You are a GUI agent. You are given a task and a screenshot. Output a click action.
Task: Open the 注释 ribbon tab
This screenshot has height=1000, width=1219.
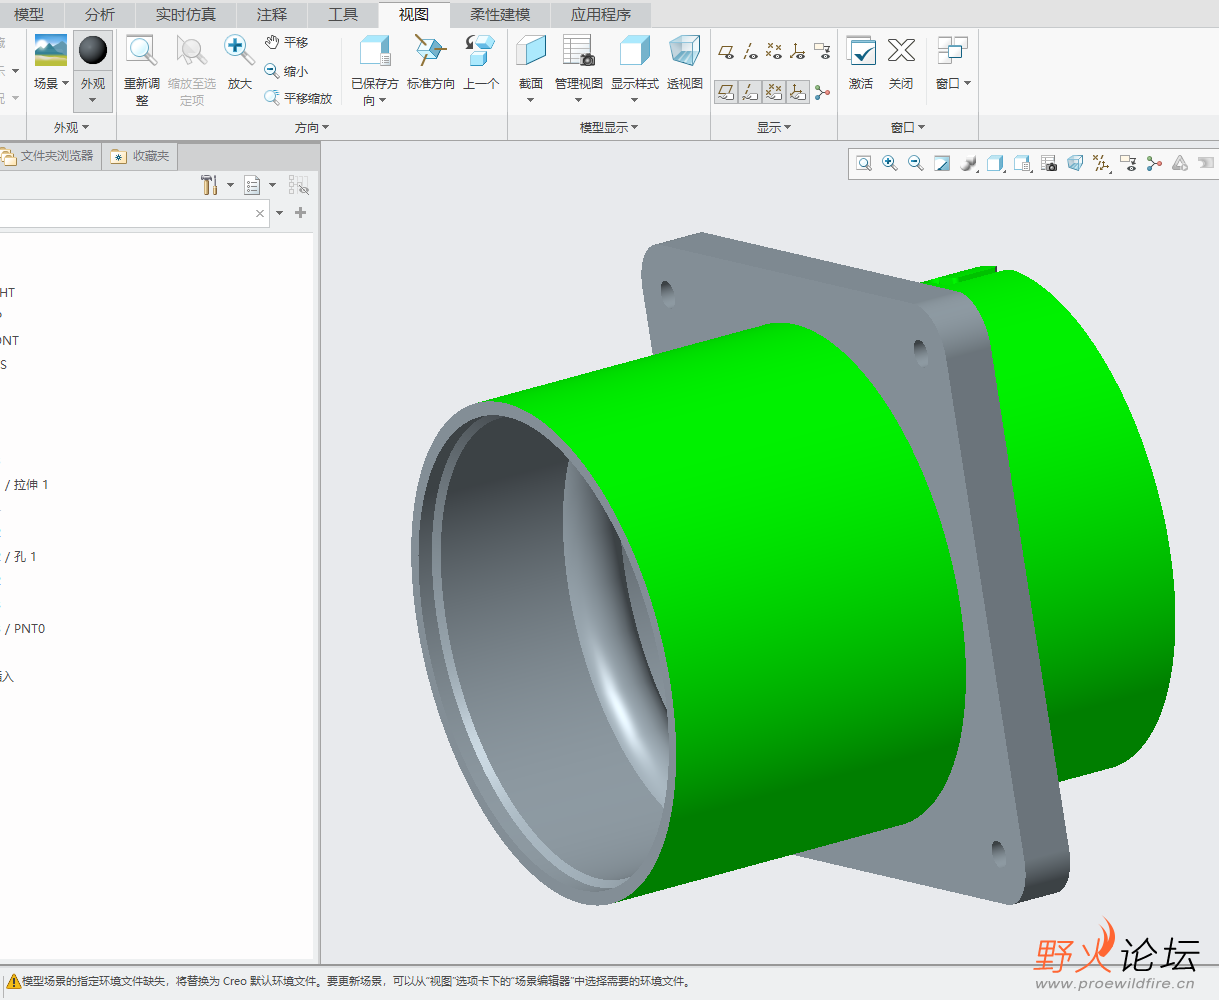click(x=272, y=15)
